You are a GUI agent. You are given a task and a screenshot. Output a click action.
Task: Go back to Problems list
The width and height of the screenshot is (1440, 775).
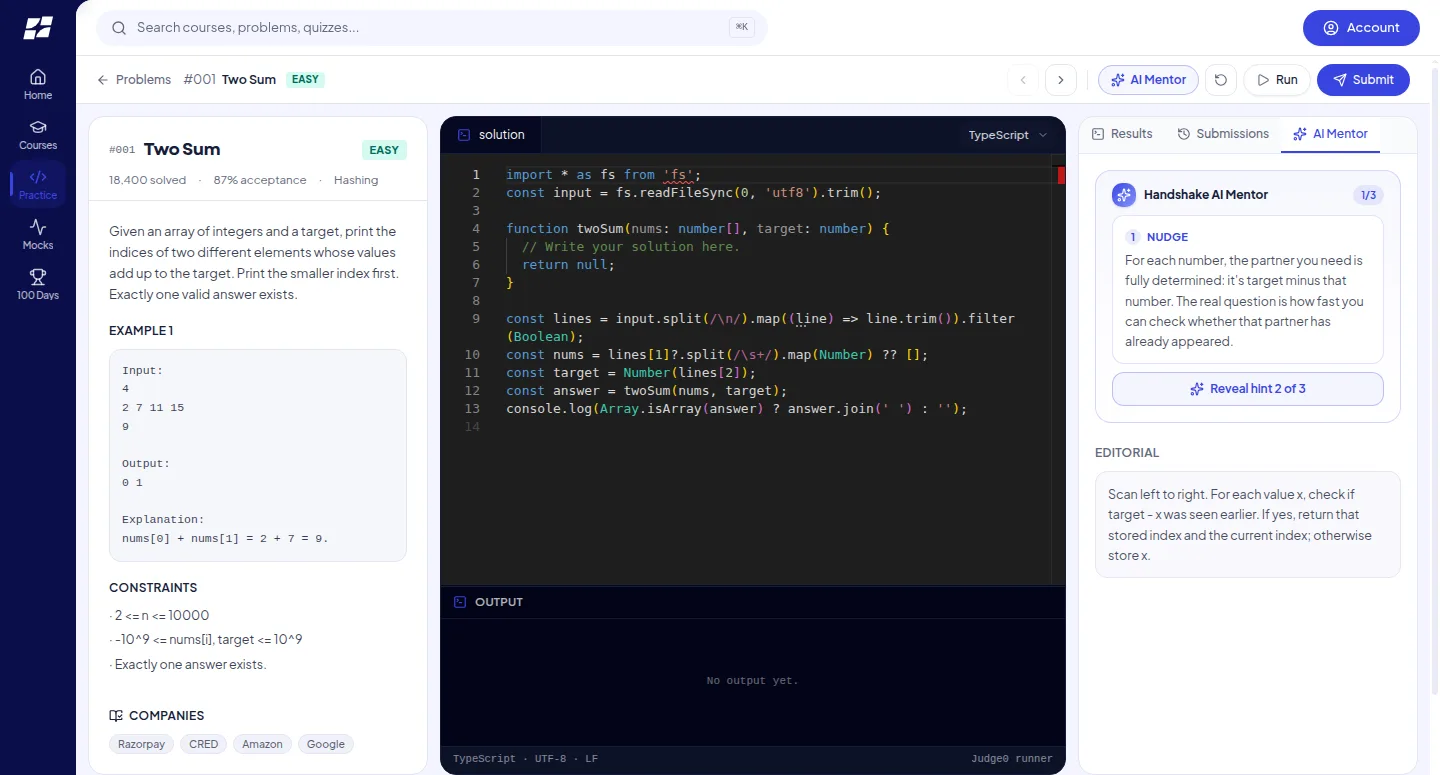[134, 79]
